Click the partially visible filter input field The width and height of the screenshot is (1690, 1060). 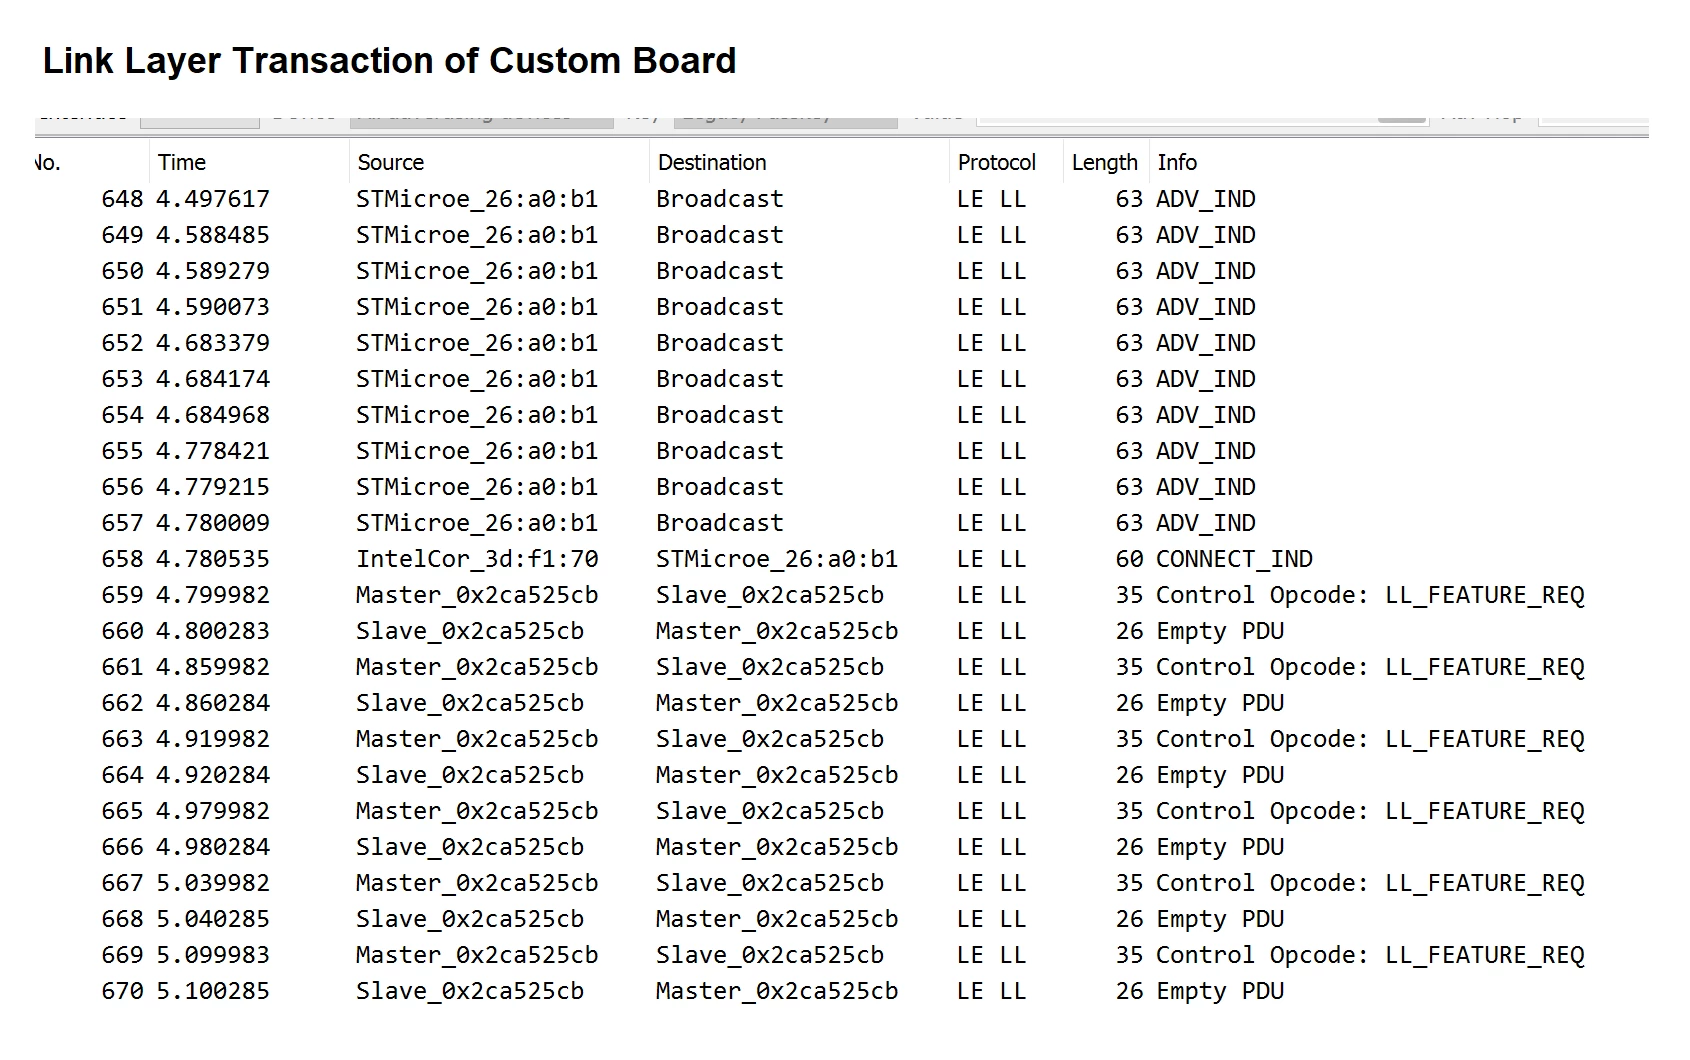click(1201, 118)
